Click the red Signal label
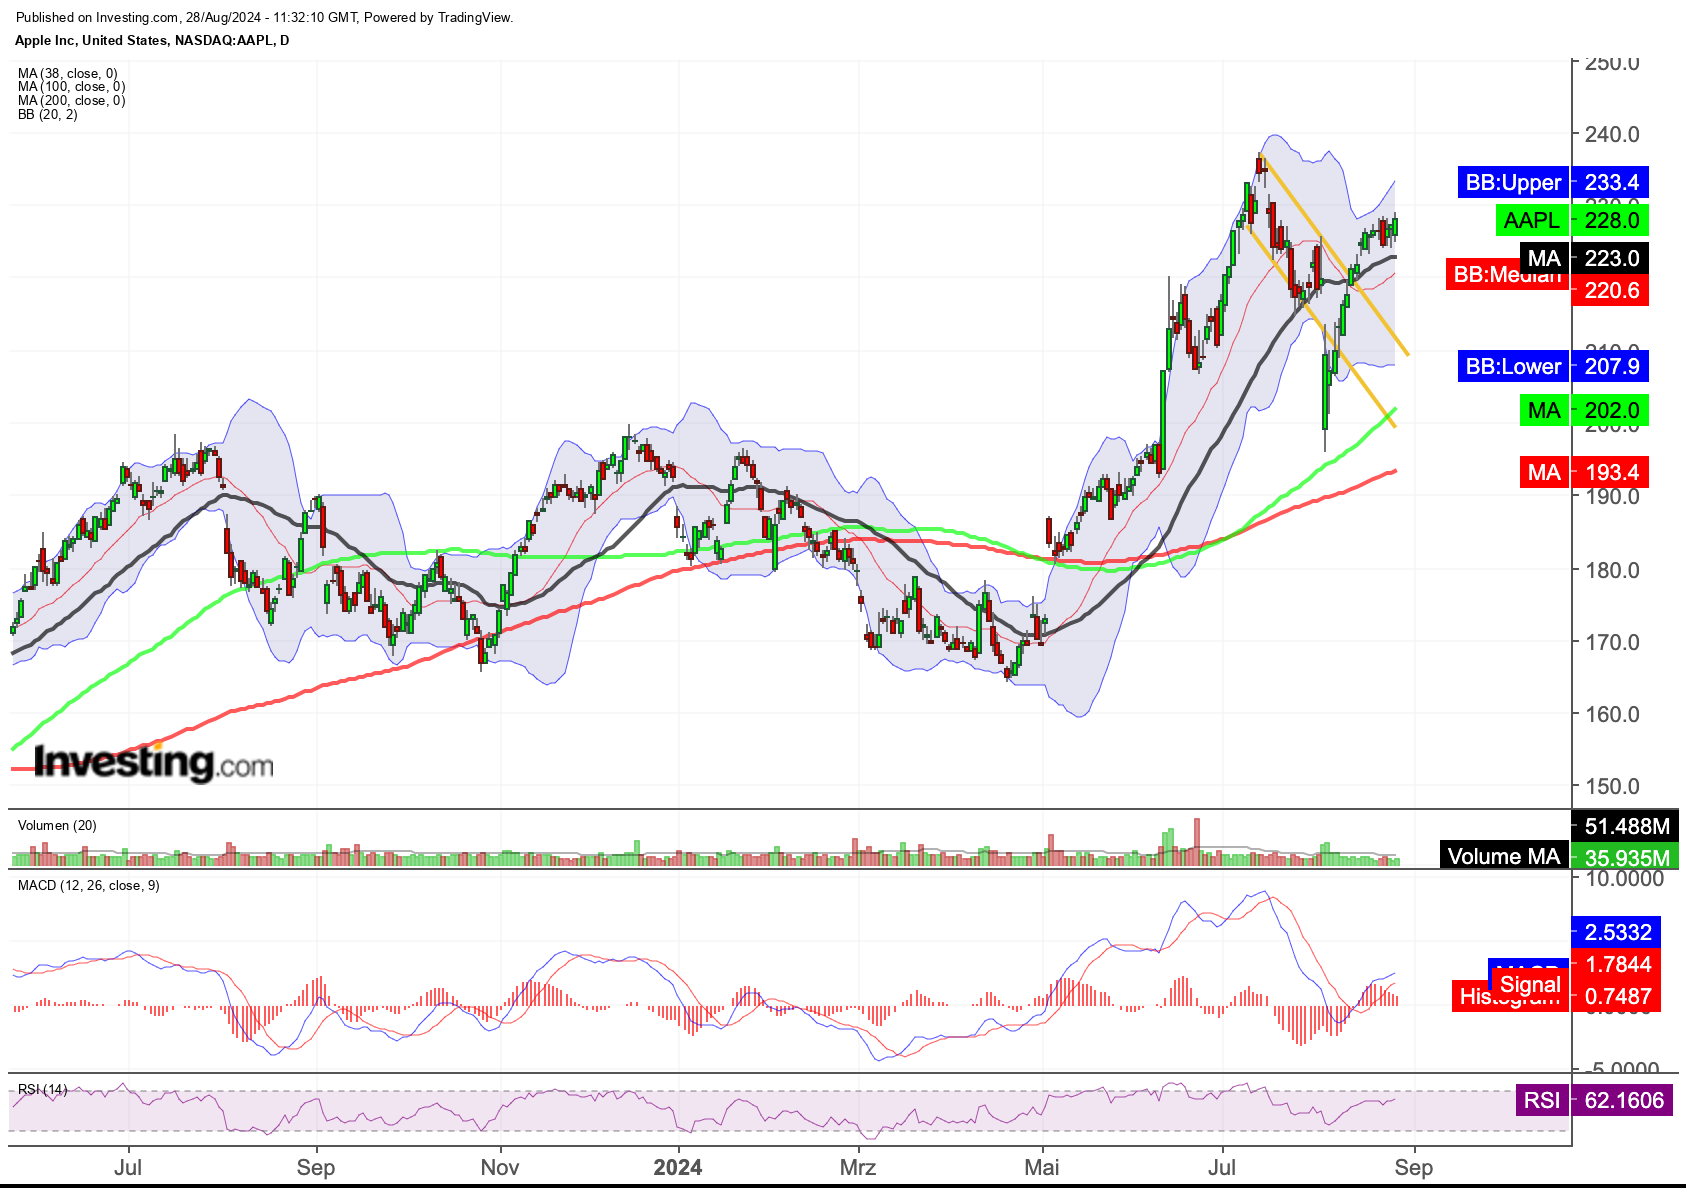1686x1188 pixels. click(x=1530, y=984)
